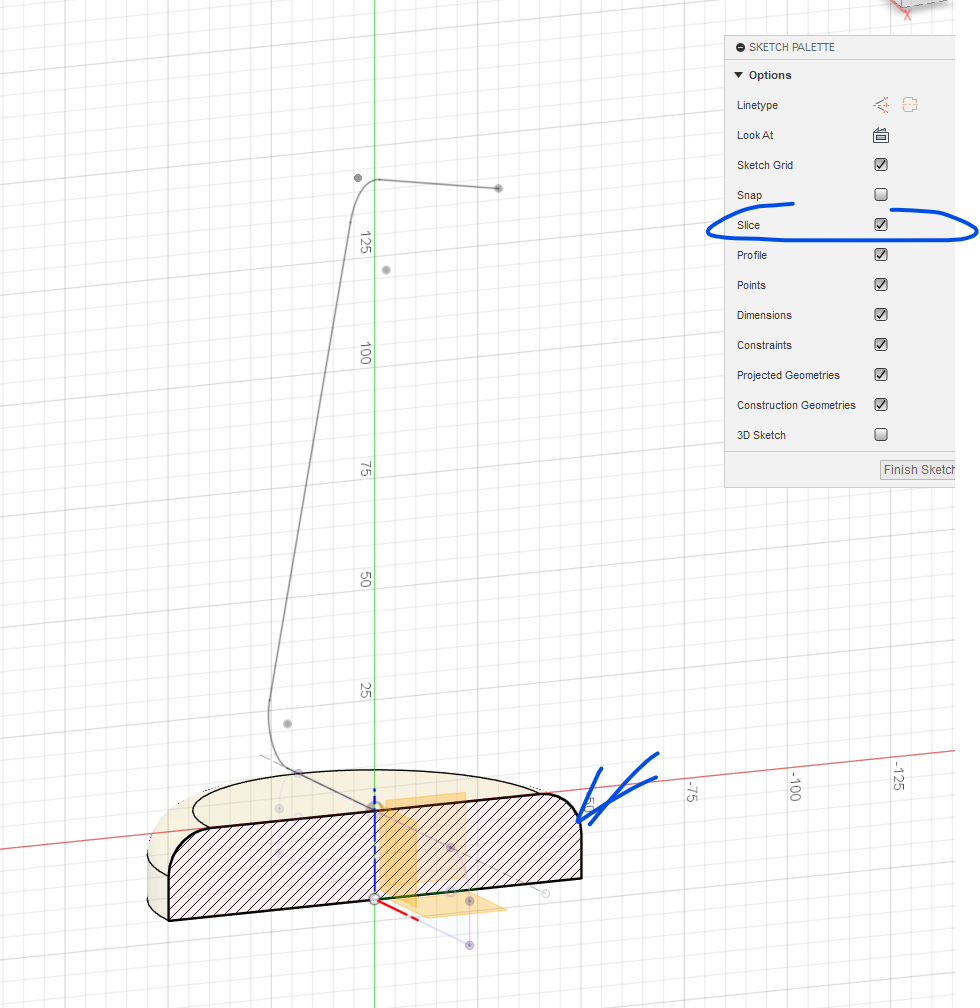Click the centerline linetype icon

click(x=910, y=105)
